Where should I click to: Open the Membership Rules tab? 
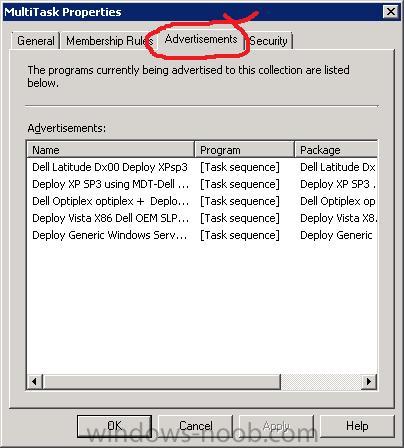[x=109, y=41]
